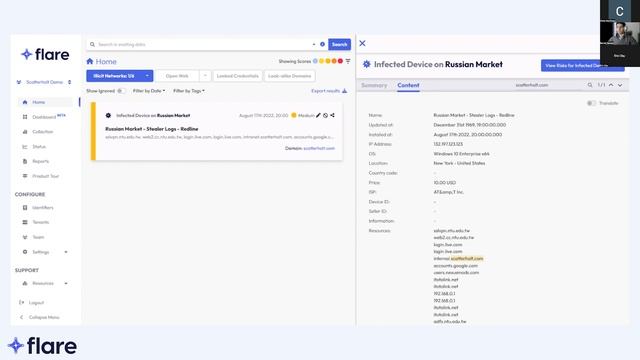Click the blue score circle filter
This screenshot has height=360, width=640.
click(315, 61)
